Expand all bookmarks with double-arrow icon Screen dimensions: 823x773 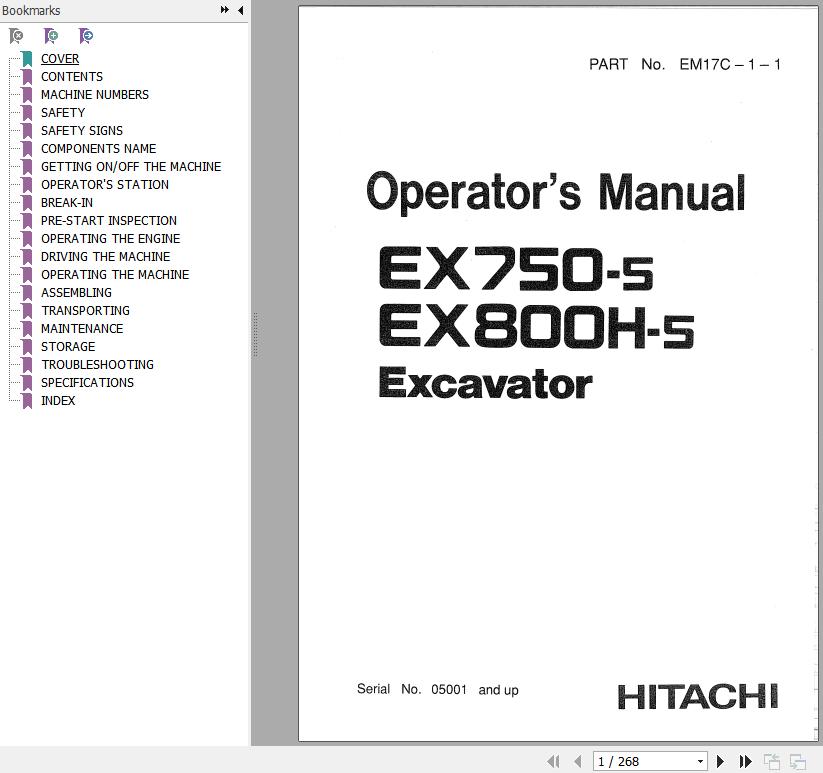point(225,10)
